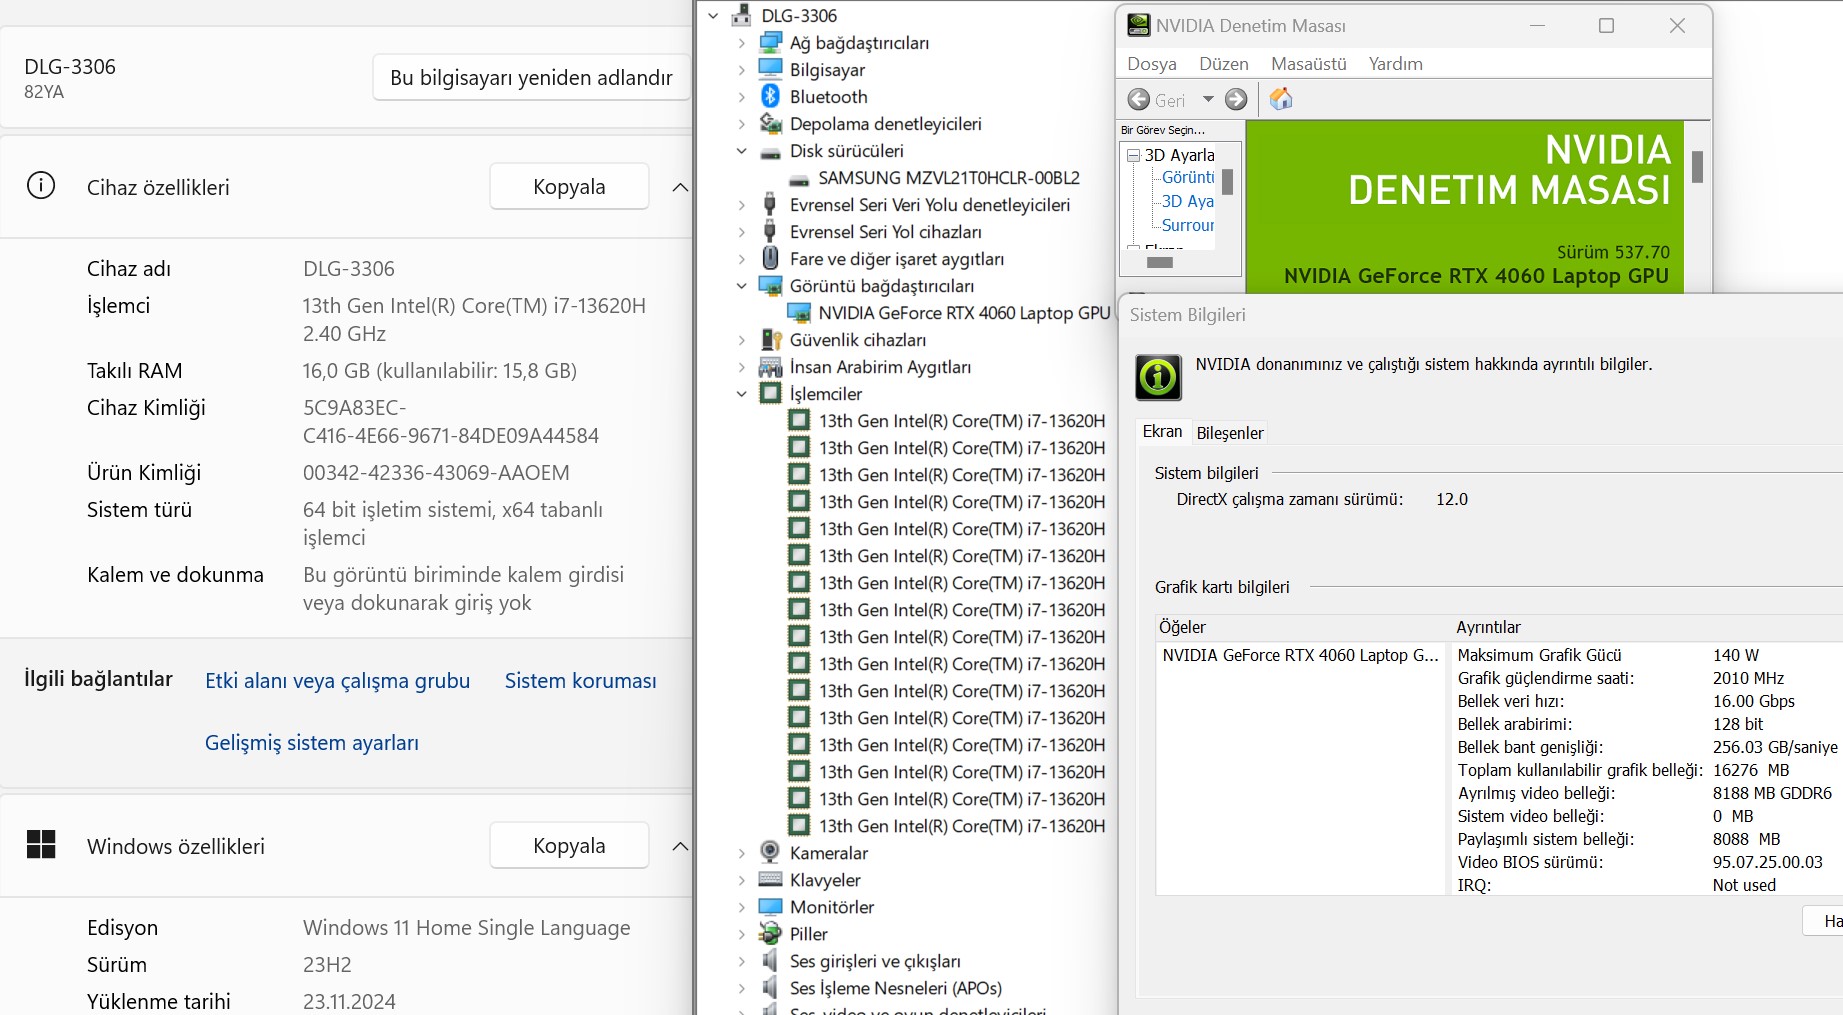Screen dimensions: 1843x1015
Task: Click the Cihaz özellikleri info icon
Action: coord(41,185)
